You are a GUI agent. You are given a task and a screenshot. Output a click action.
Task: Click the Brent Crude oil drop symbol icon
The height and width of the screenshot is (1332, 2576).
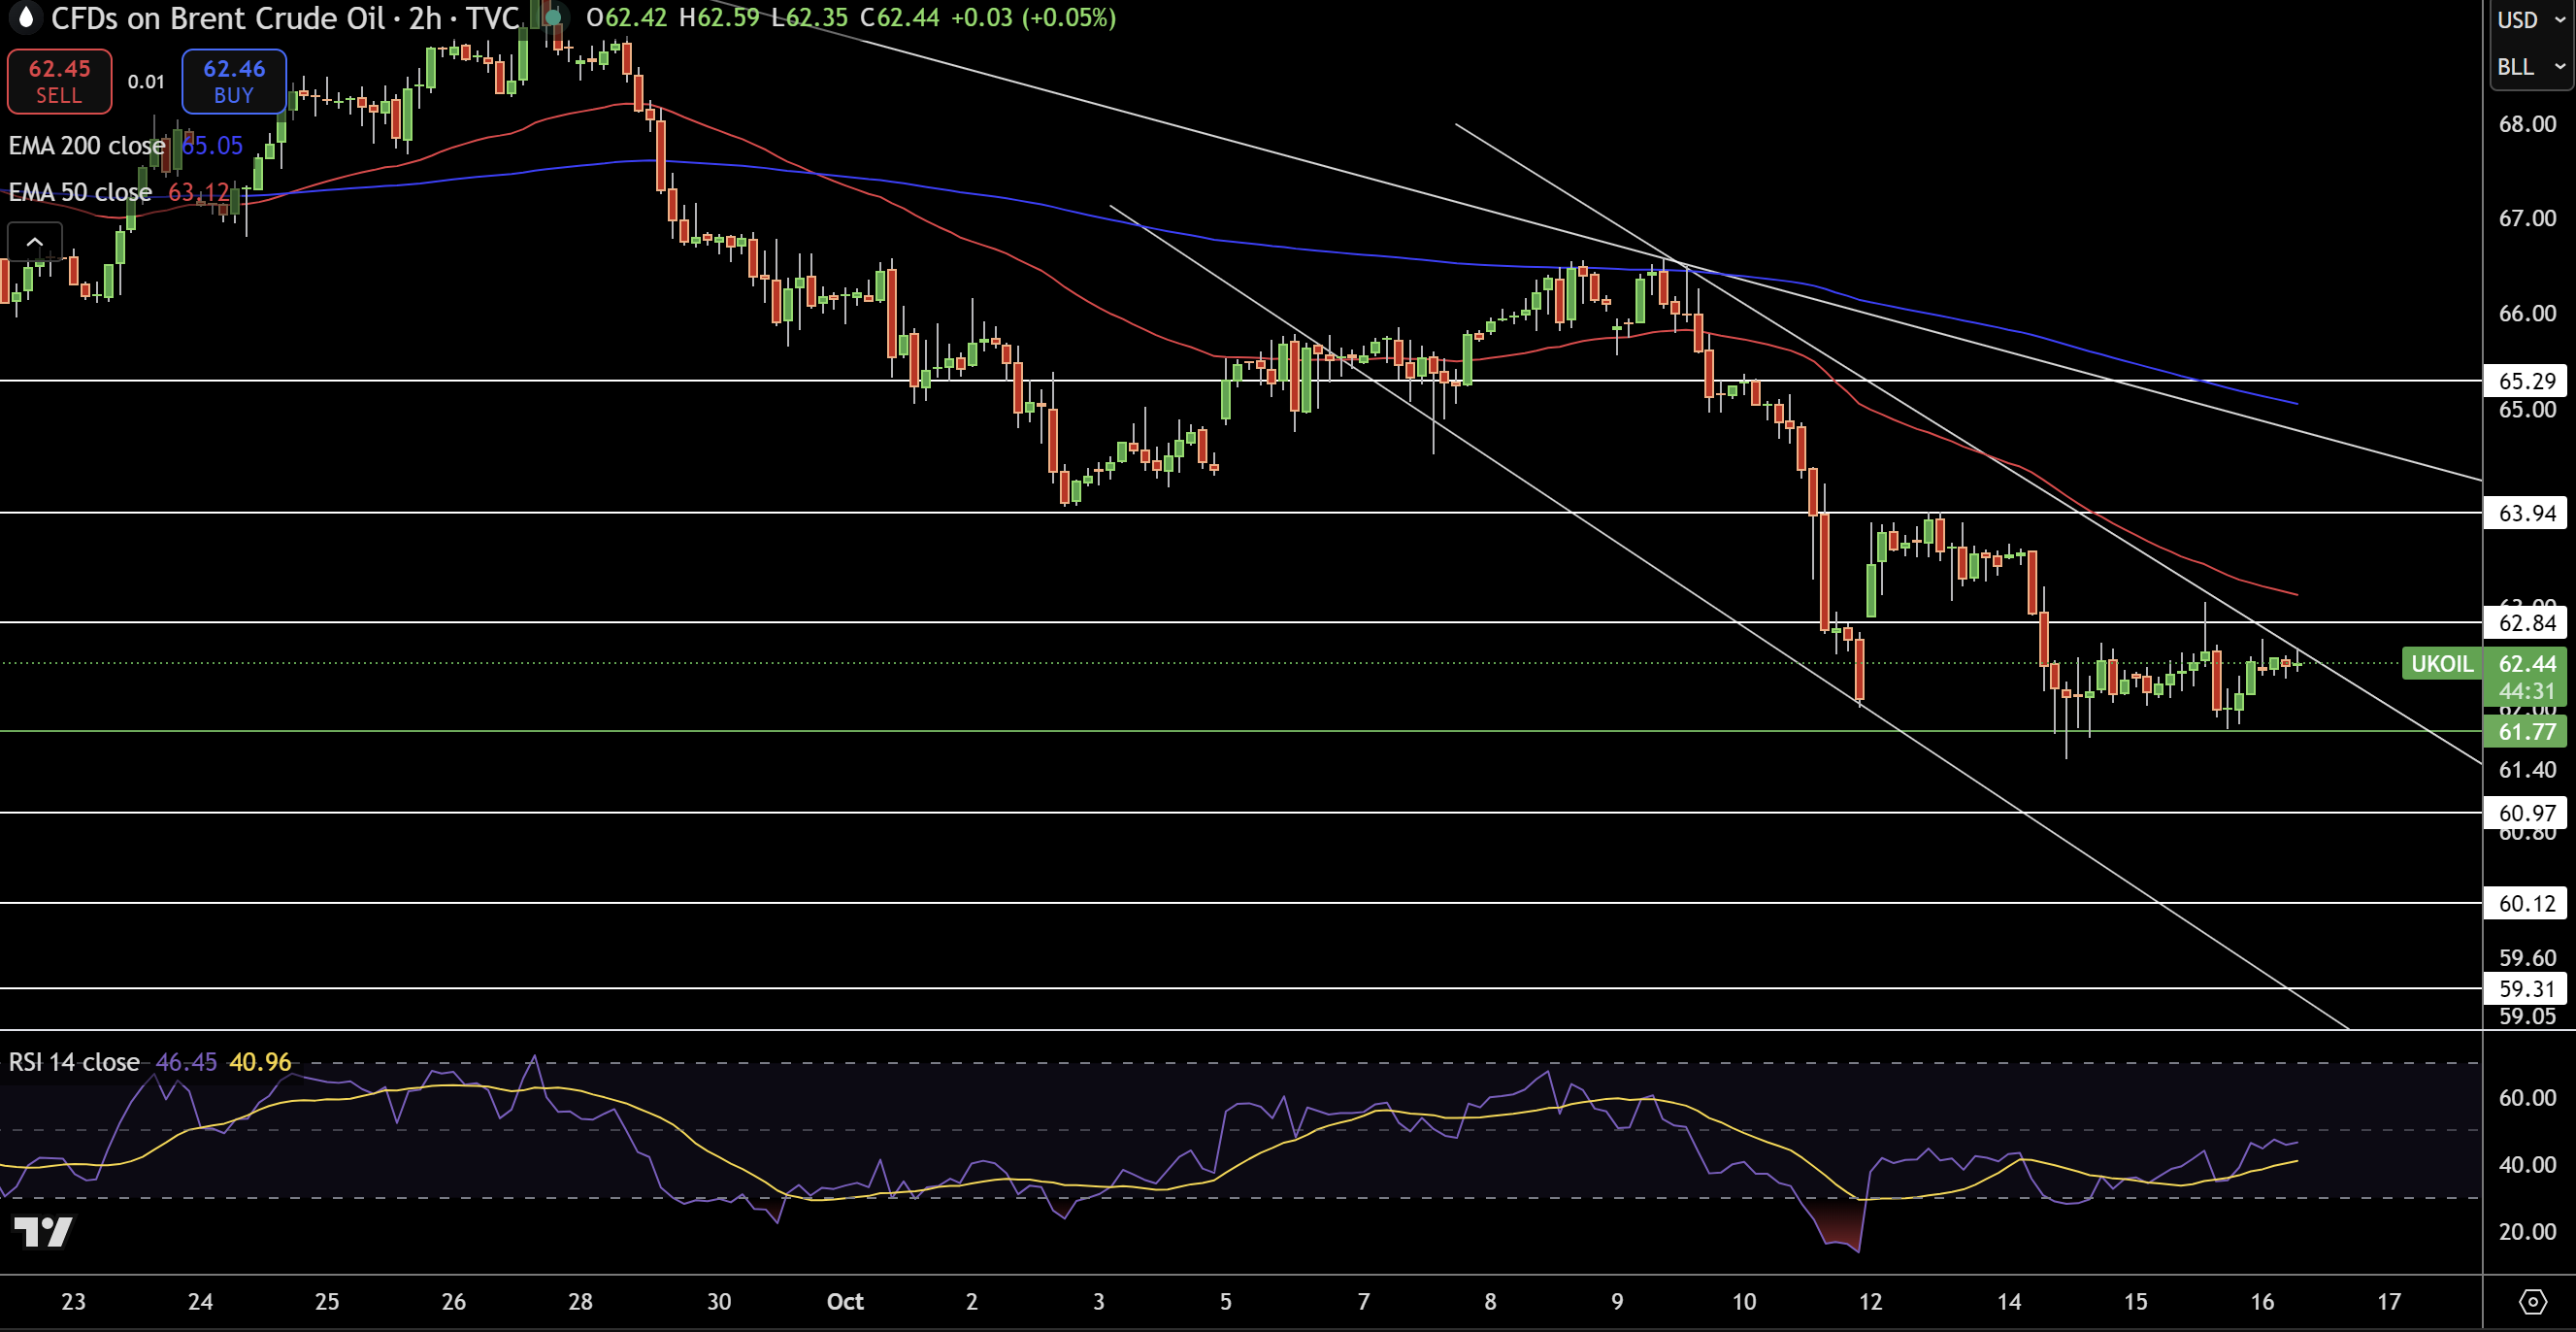(26, 17)
